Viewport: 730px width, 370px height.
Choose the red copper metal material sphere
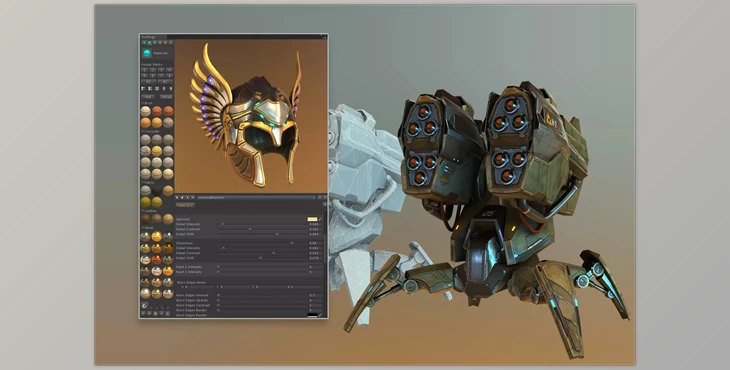(x=157, y=259)
